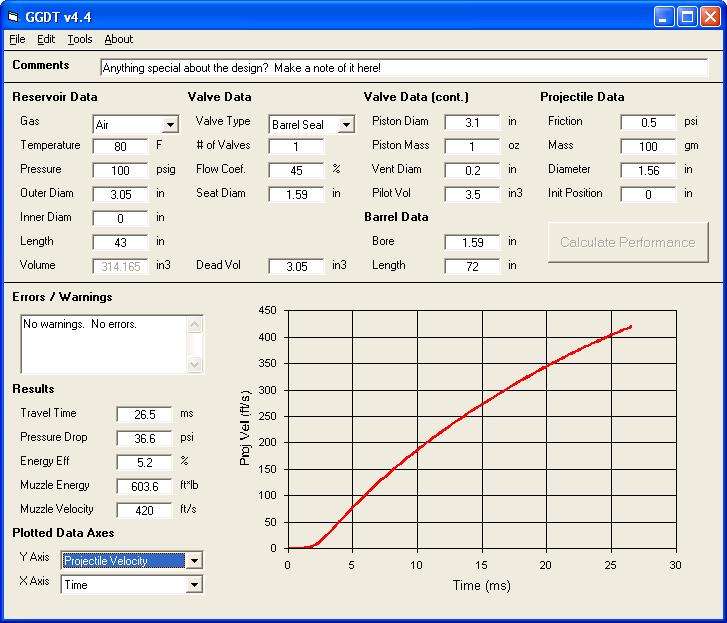Screen dimensions: 727x623
Task: Open the About menu
Action: (x=118, y=39)
